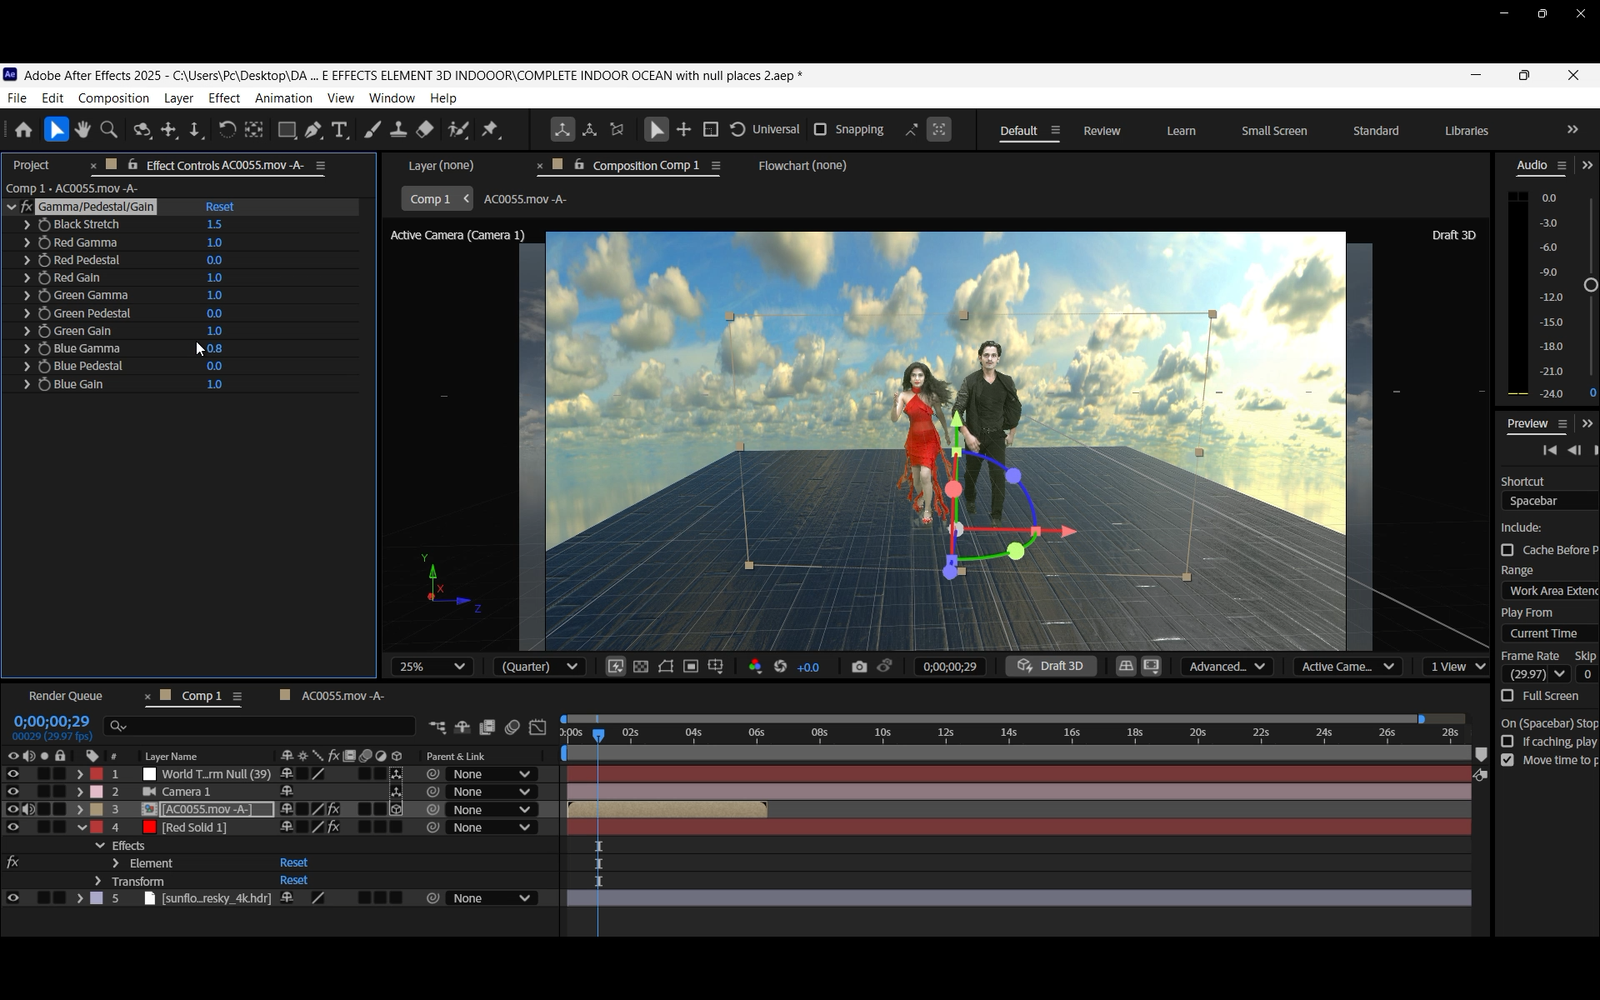Click the Home icon in toolbar

pyautogui.click(x=23, y=130)
